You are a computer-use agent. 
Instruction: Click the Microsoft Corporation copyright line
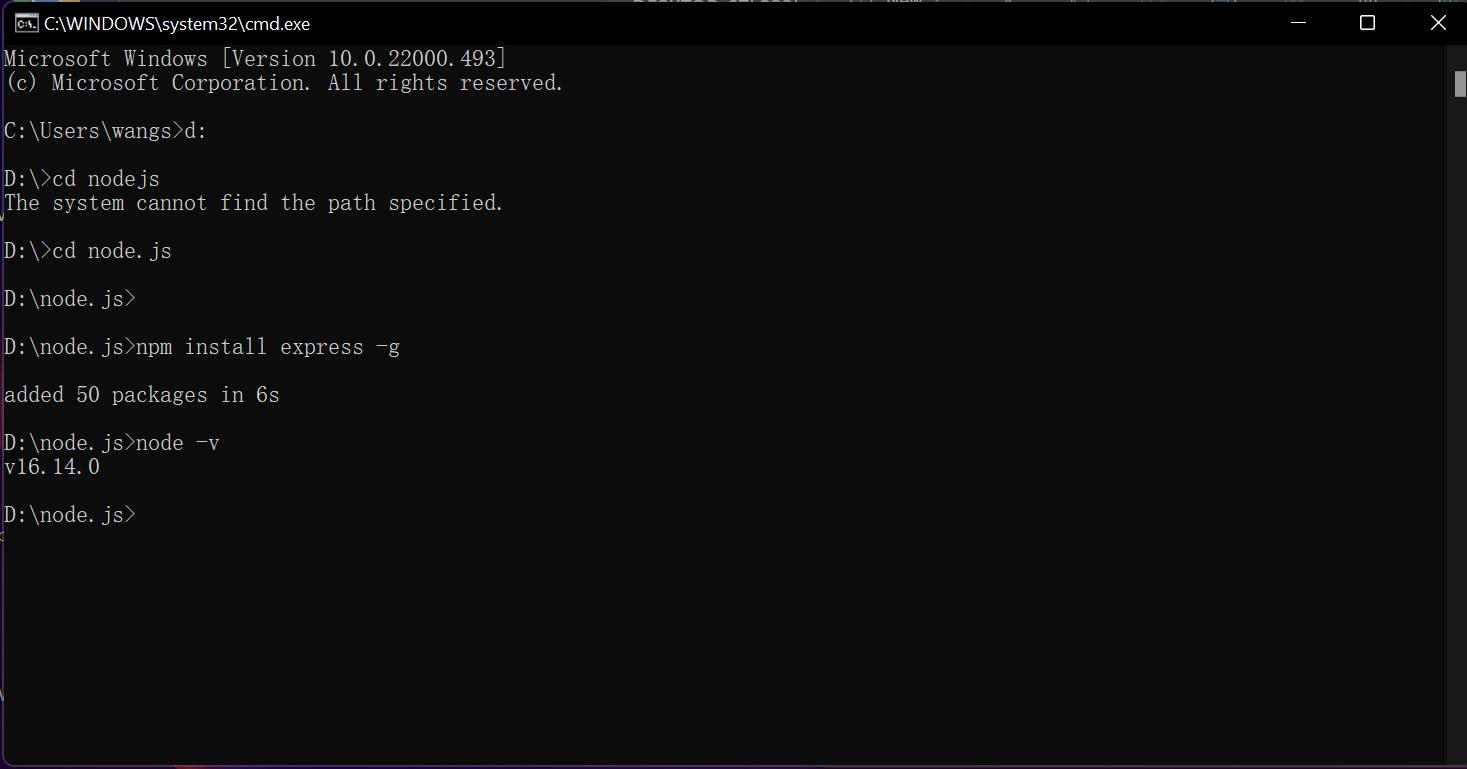(x=283, y=83)
